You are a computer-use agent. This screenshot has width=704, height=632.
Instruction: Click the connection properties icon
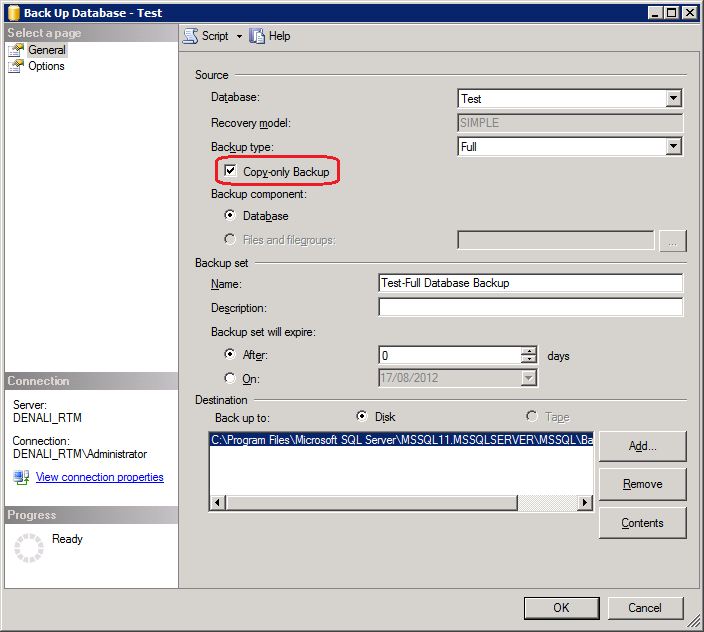(21, 477)
